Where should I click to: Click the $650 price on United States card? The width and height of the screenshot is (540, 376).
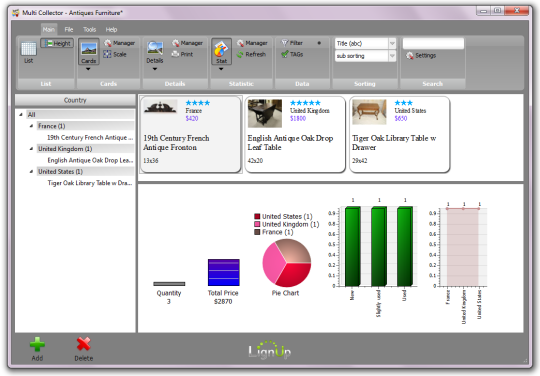pyautogui.click(x=401, y=118)
